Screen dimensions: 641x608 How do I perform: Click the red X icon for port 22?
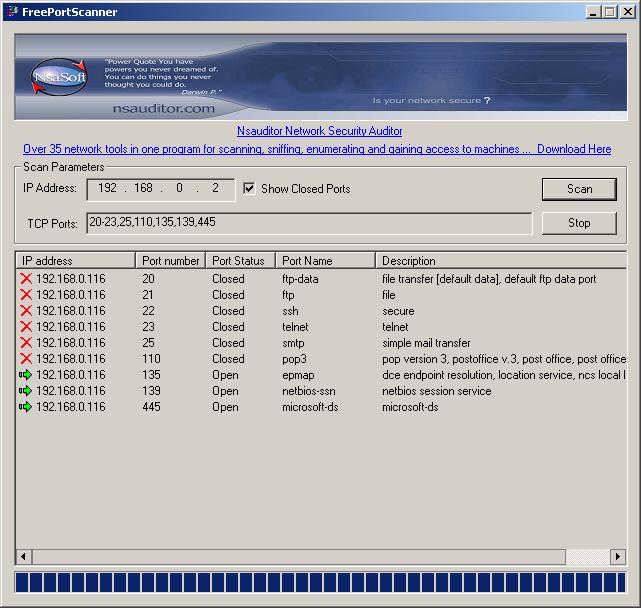click(26, 311)
